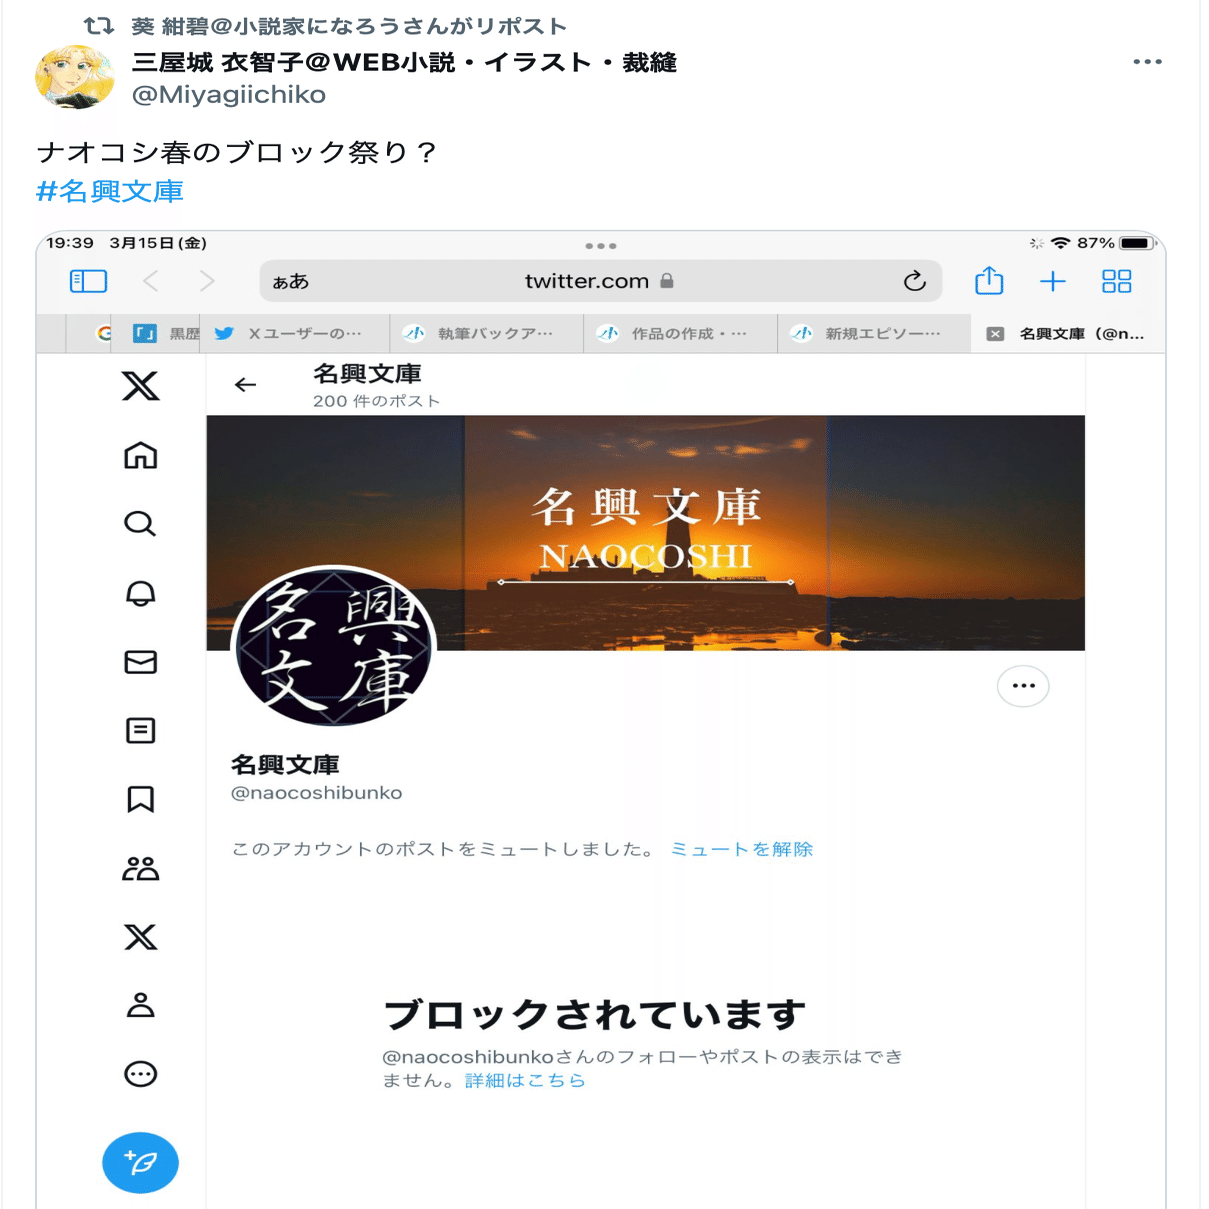Image resolution: width=1209 pixels, height=1209 pixels.
Task: Open the tweet's top-right more options menu
Action: [1147, 62]
